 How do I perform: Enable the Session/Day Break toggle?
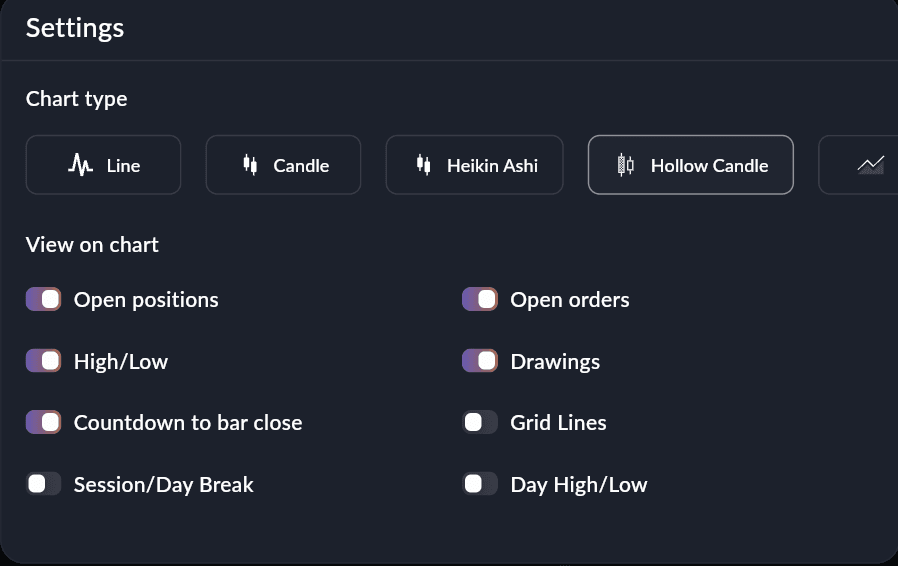pos(44,484)
